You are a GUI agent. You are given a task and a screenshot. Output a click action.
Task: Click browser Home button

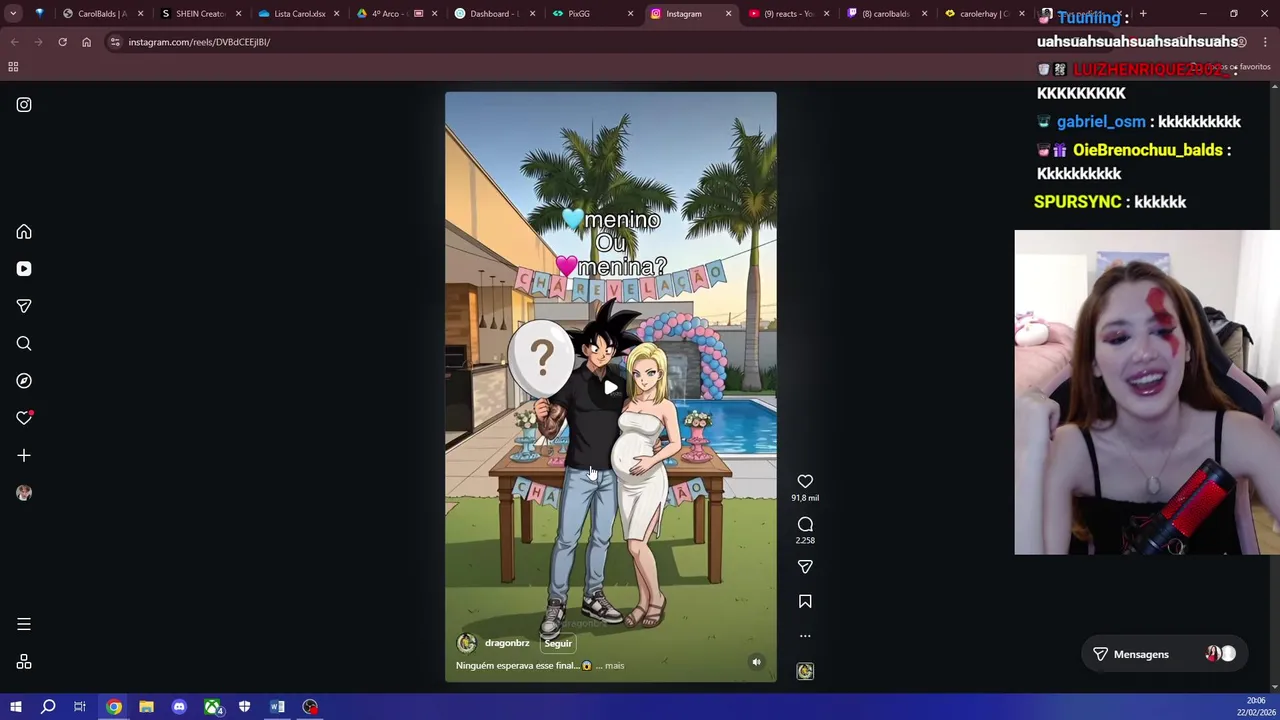(86, 42)
